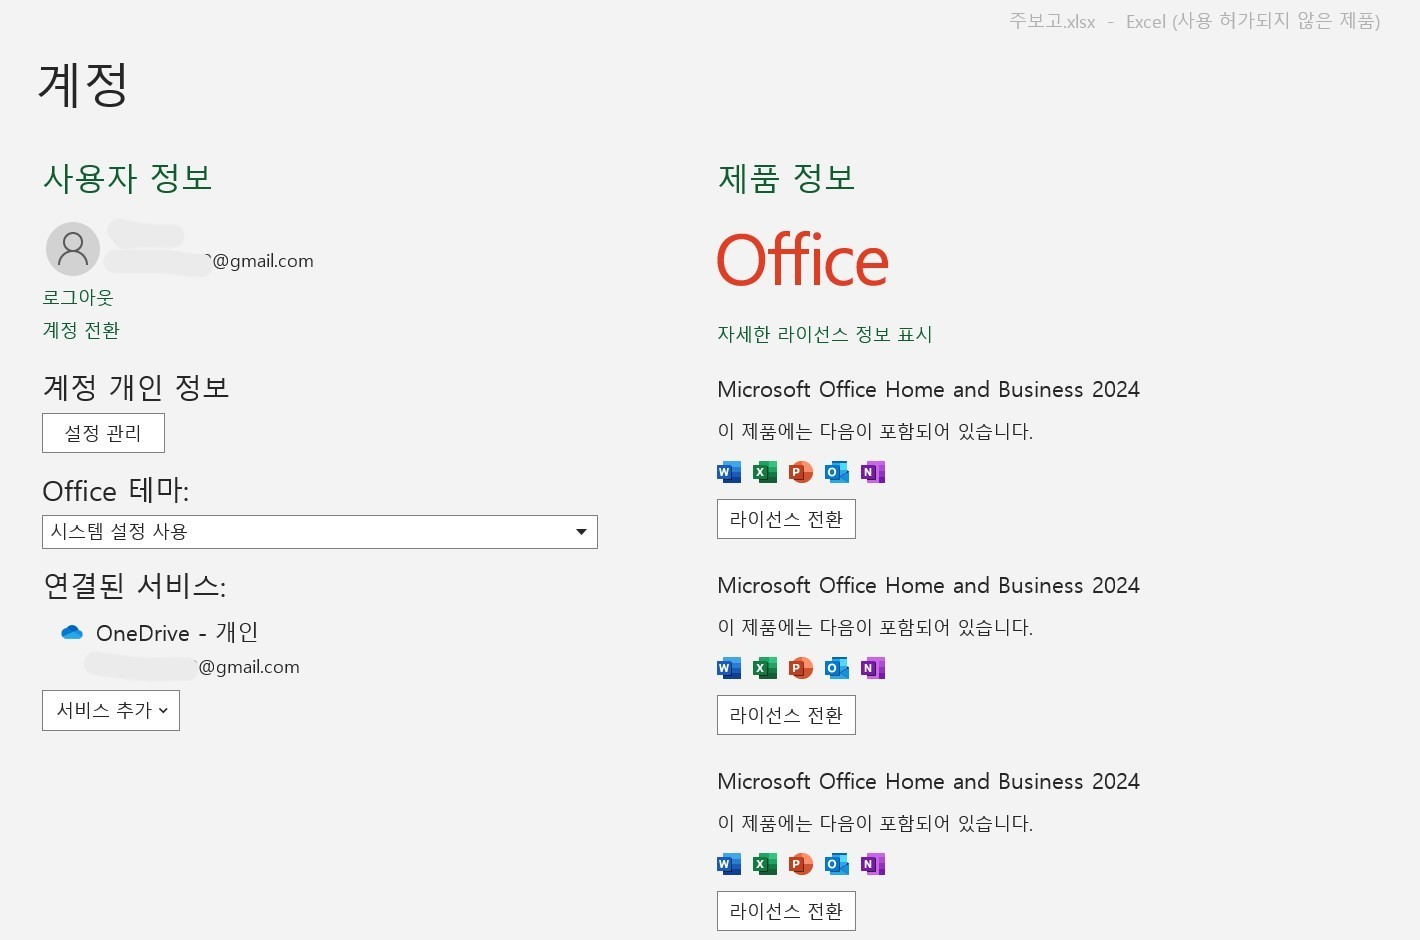The width and height of the screenshot is (1420, 940).
Task: Click the gmail address beside the profile avatar
Action: coord(263,261)
